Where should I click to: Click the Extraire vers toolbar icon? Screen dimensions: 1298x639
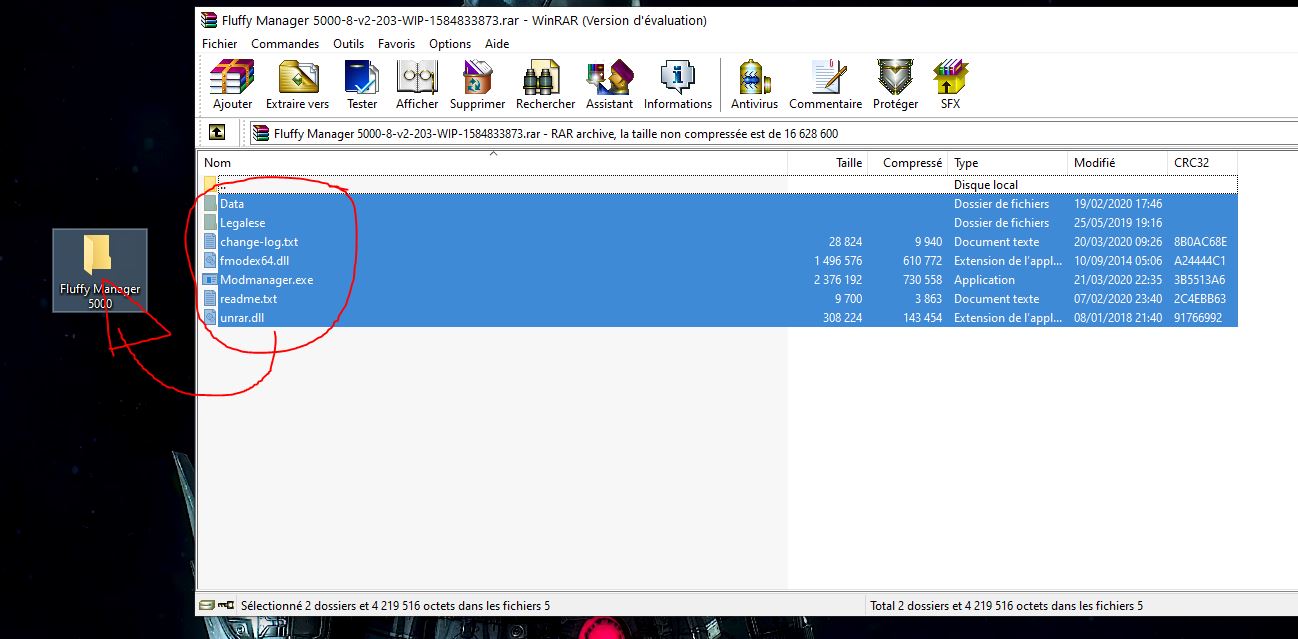(x=297, y=84)
